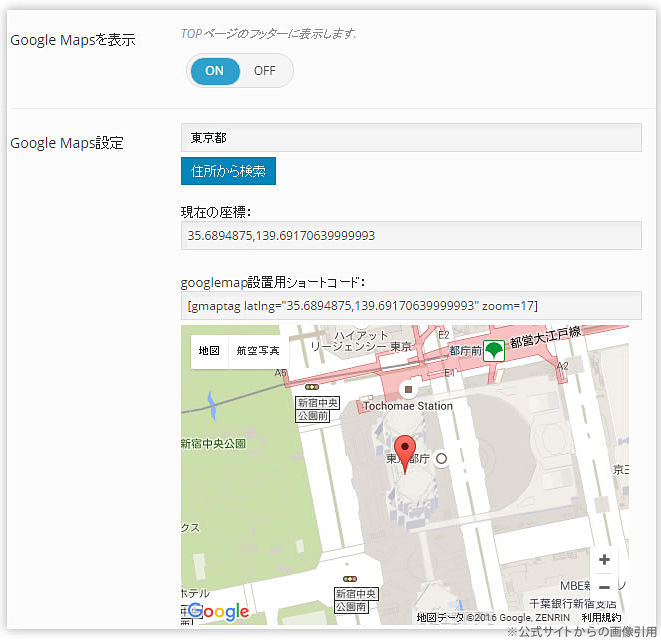
Task: Click the traffic light icon above 新宿中央公園南
Action: pyautogui.click(x=350, y=579)
